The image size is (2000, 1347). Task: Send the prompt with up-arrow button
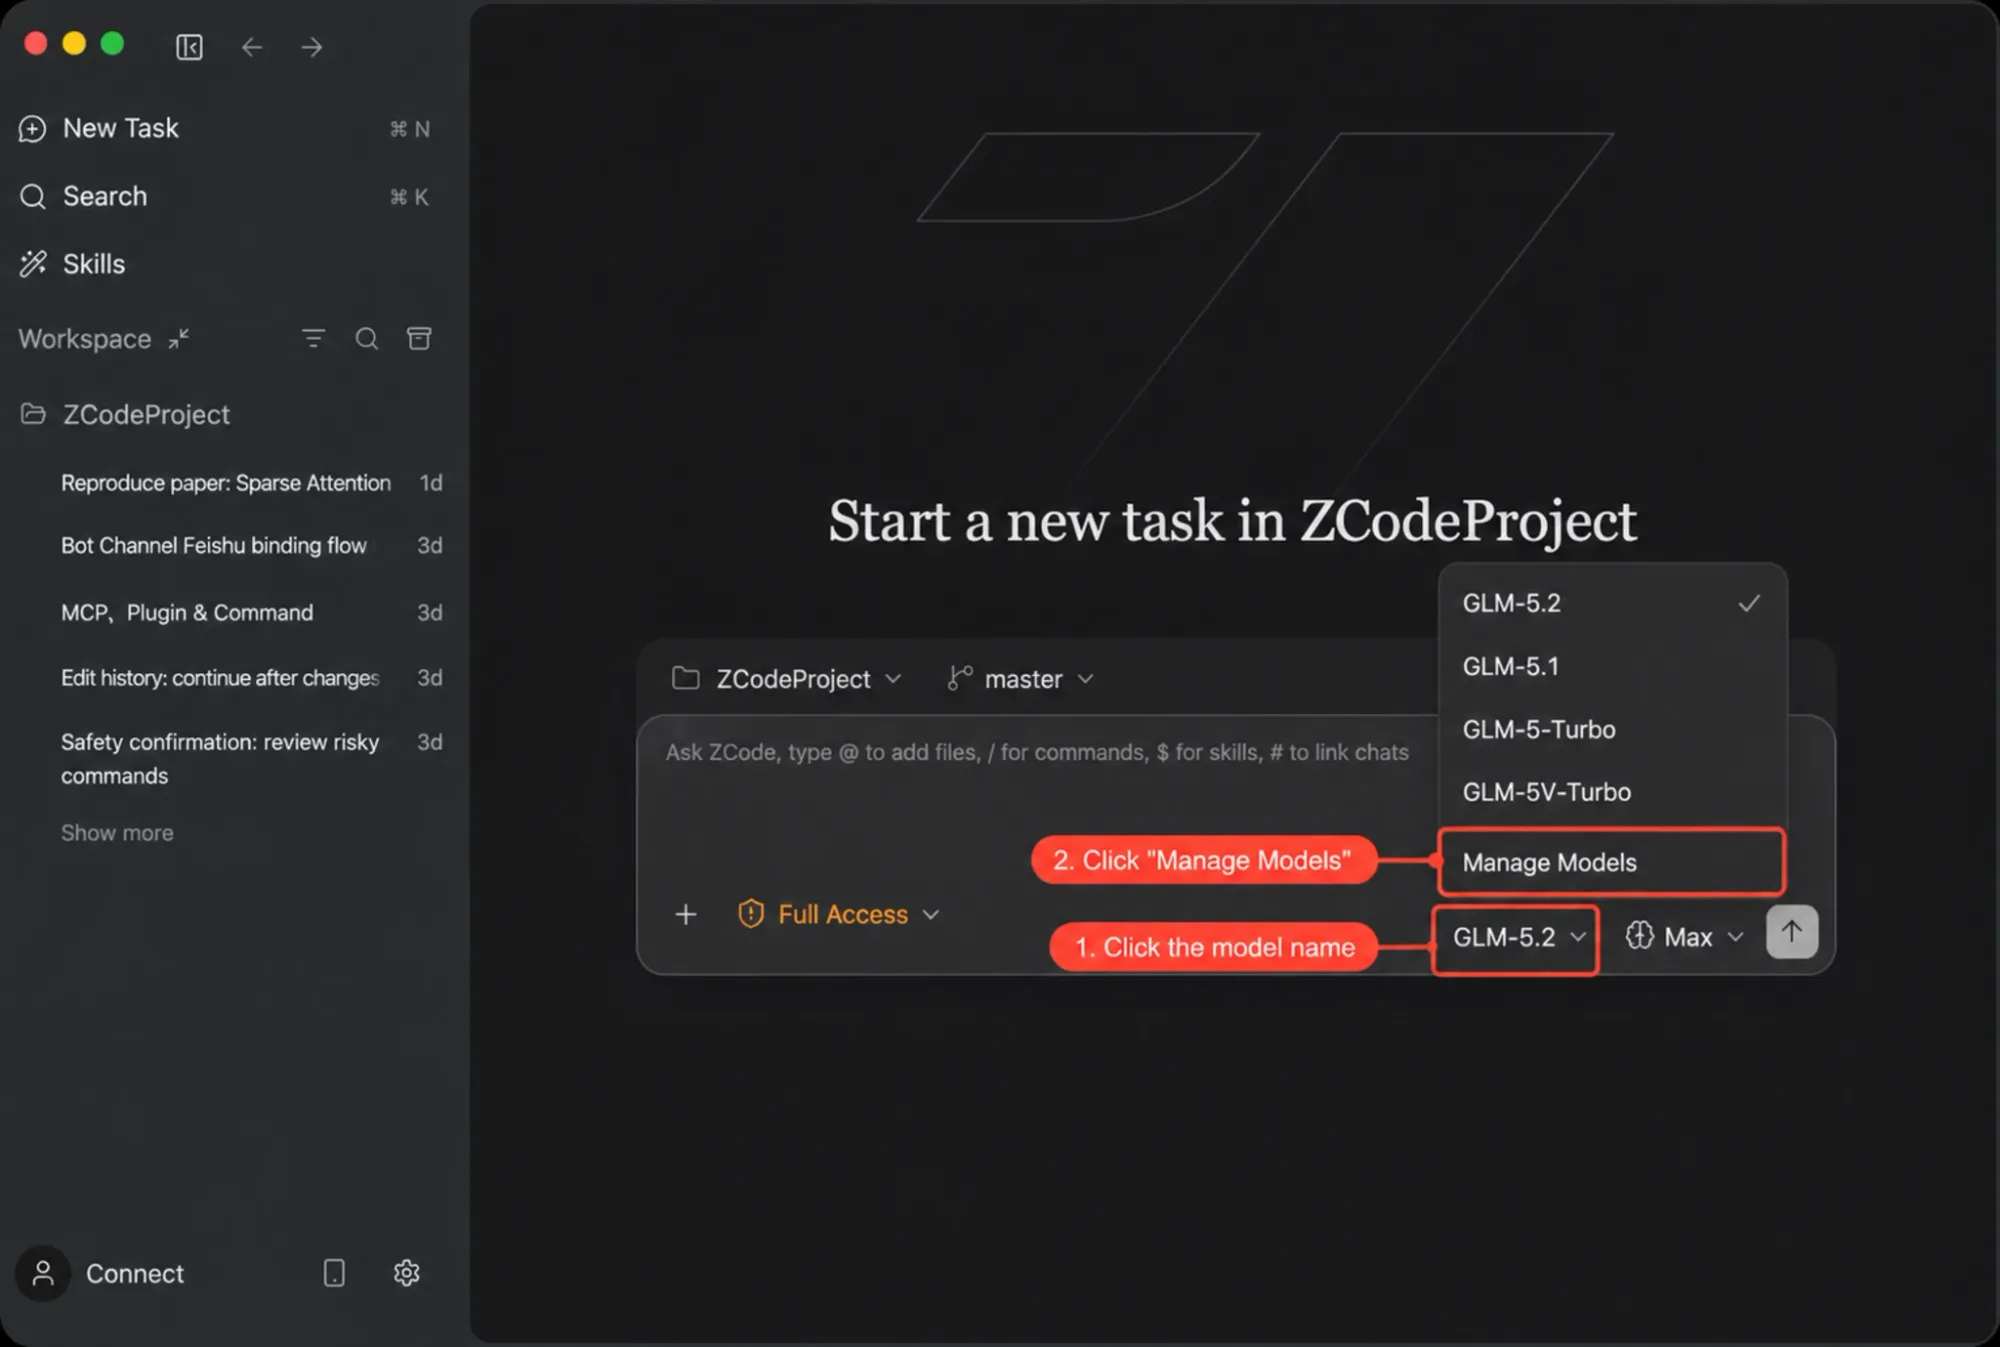coord(1792,932)
